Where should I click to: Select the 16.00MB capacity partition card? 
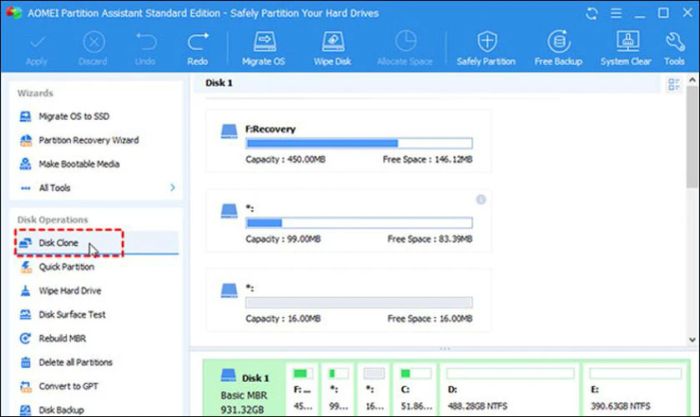pyautogui.click(x=348, y=300)
